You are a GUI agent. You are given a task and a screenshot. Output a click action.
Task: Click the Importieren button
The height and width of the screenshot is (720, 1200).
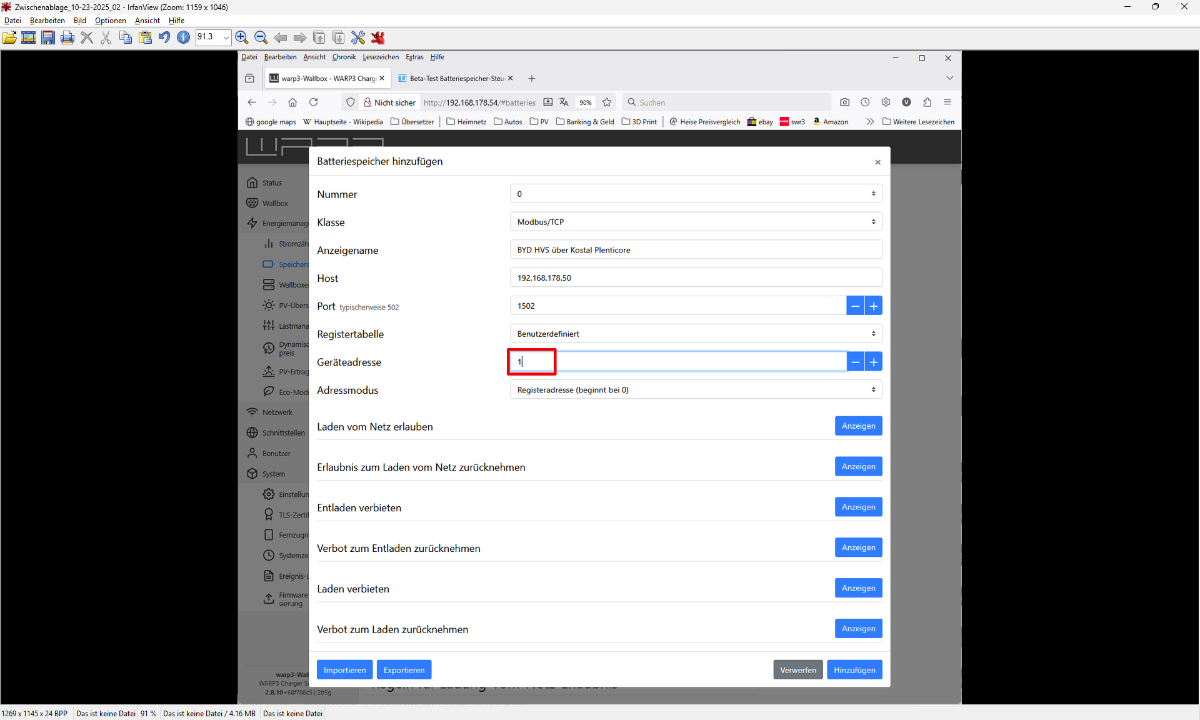[345, 670]
